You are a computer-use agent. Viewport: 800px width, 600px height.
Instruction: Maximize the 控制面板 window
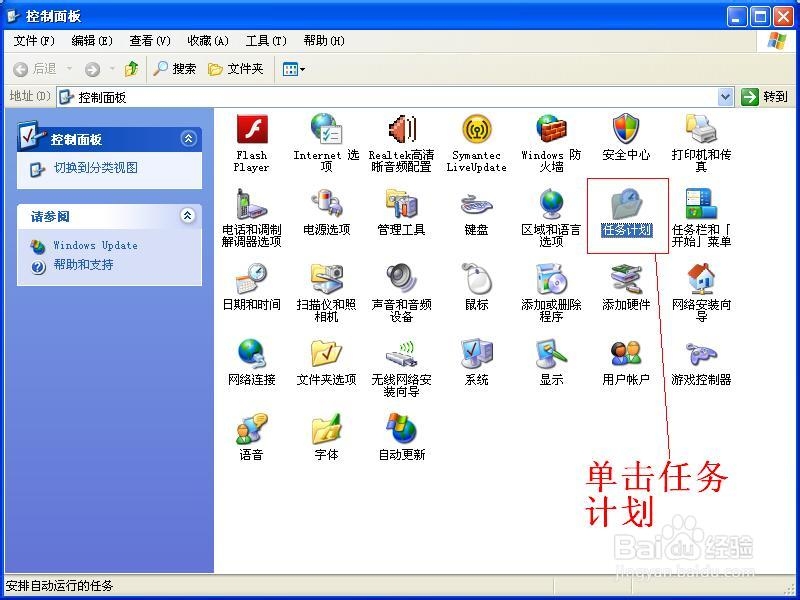[x=760, y=17]
